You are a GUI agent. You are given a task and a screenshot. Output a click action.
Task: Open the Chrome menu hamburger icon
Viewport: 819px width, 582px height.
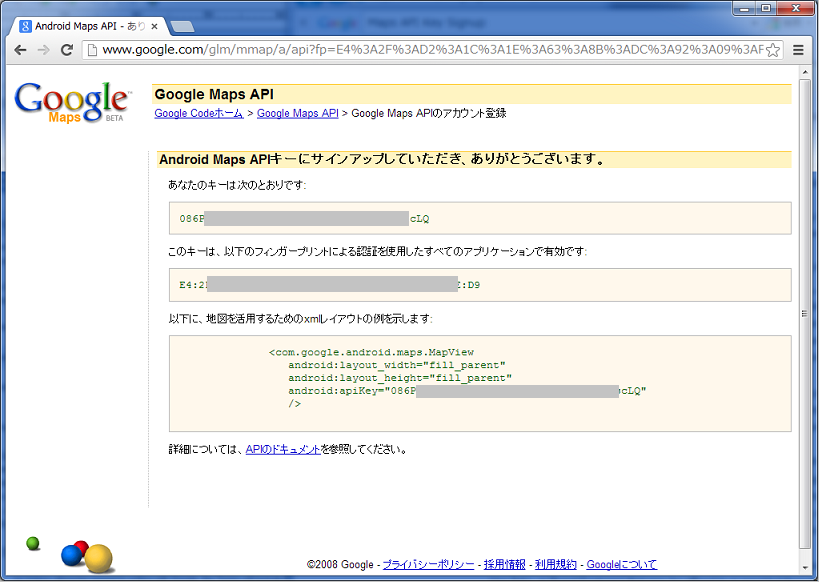[x=798, y=50]
